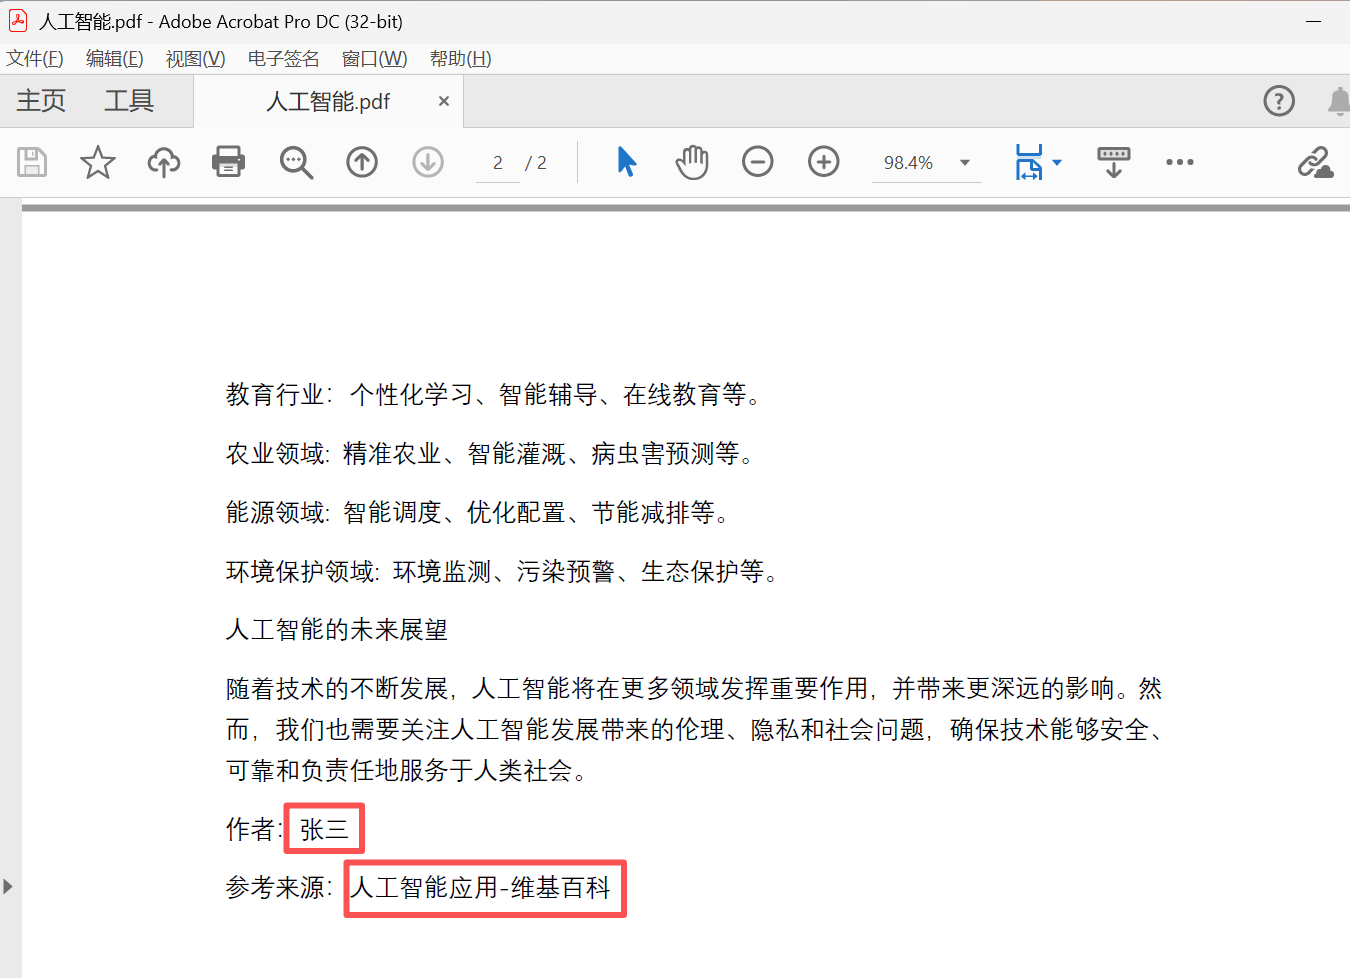Open the Share link tool
The width and height of the screenshot is (1350, 978).
pos(1316,161)
